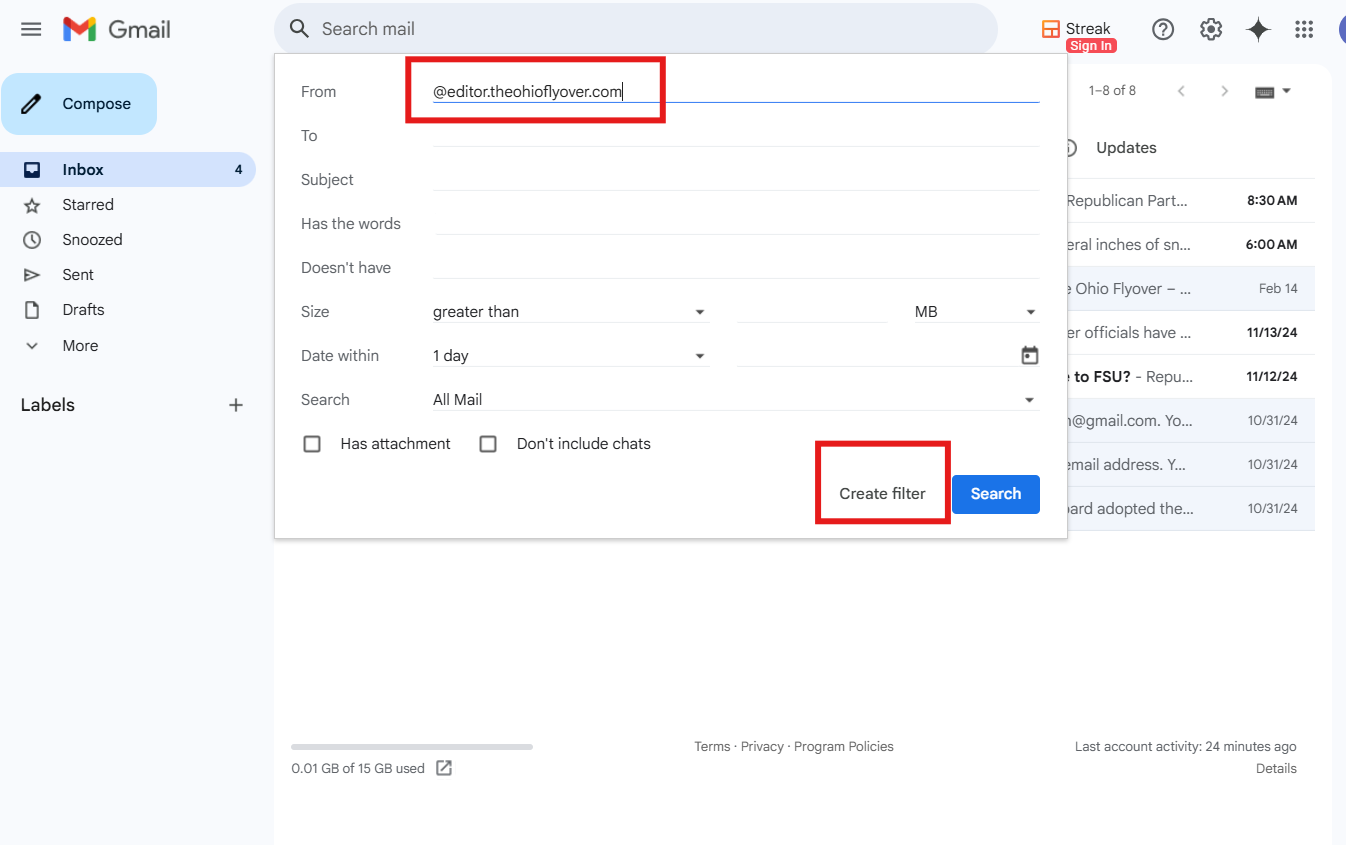
Task: Open the main menu hamburger icon
Action: point(31,29)
